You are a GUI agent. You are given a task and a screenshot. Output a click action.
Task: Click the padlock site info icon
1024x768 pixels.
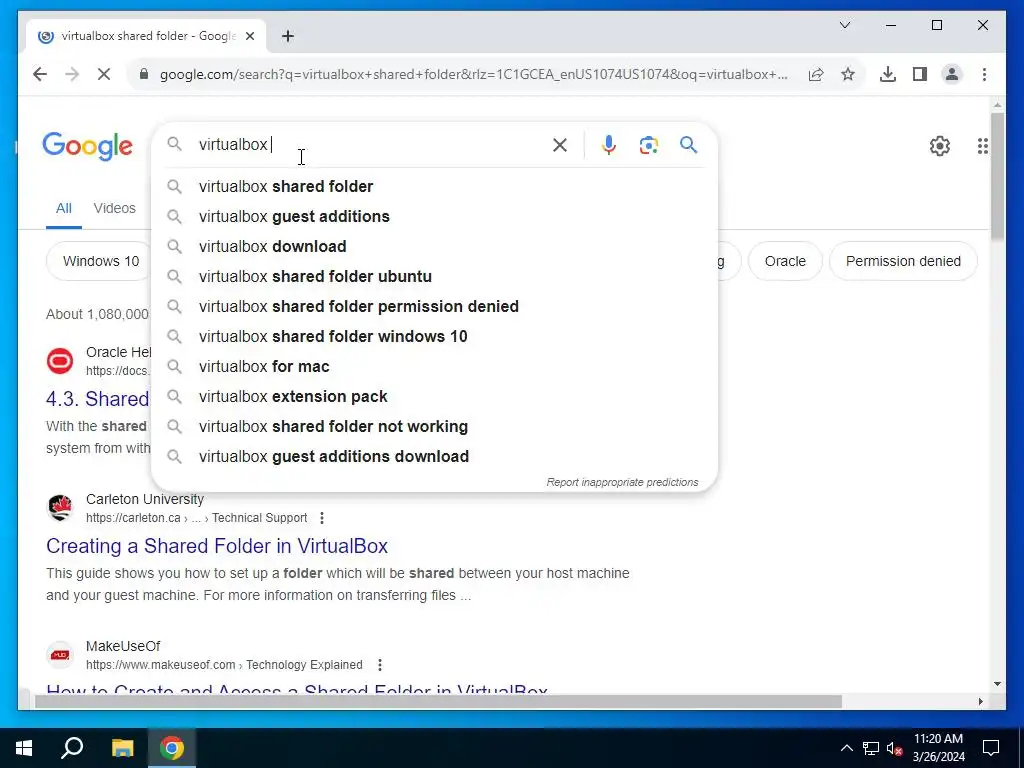click(144, 74)
